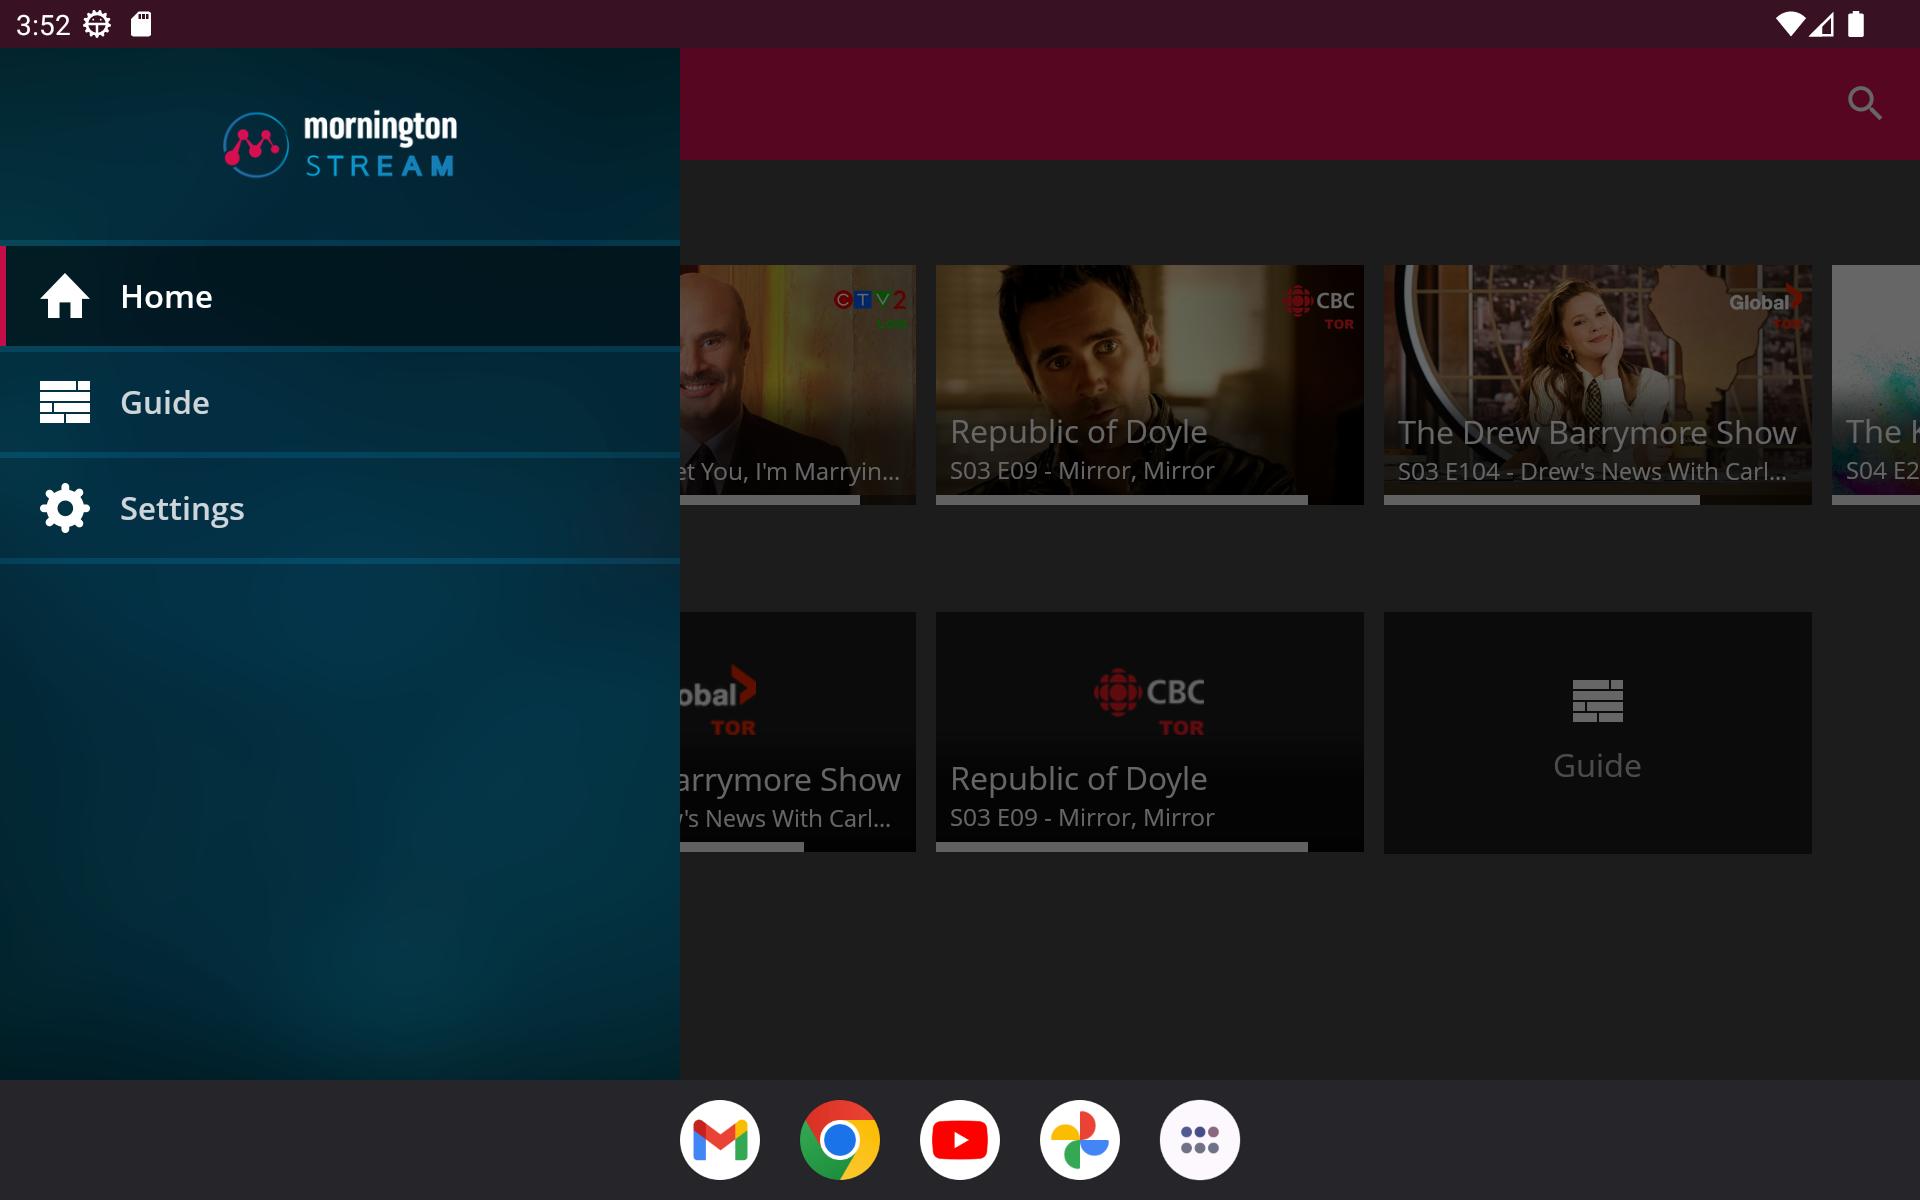Select the Global TOR Barrymore Show channel card
The height and width of the screenshot is (1200, 1920).
coord(798,732)
